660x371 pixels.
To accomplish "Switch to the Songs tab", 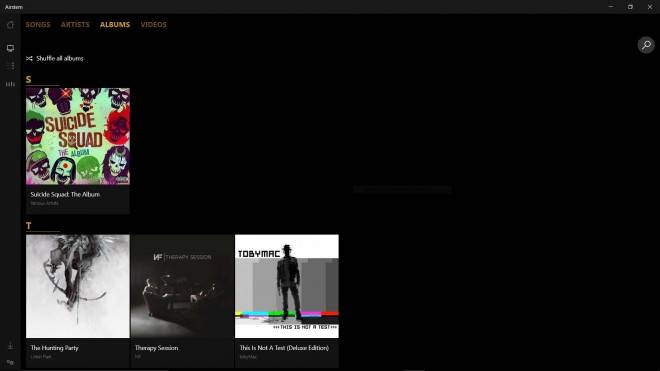I will 38,24.
